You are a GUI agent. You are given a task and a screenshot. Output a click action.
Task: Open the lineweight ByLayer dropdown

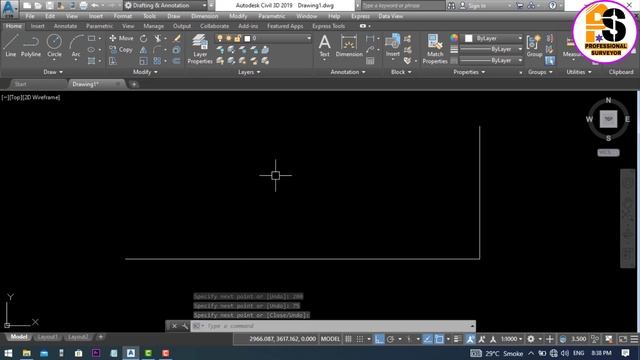coord(491,49)
